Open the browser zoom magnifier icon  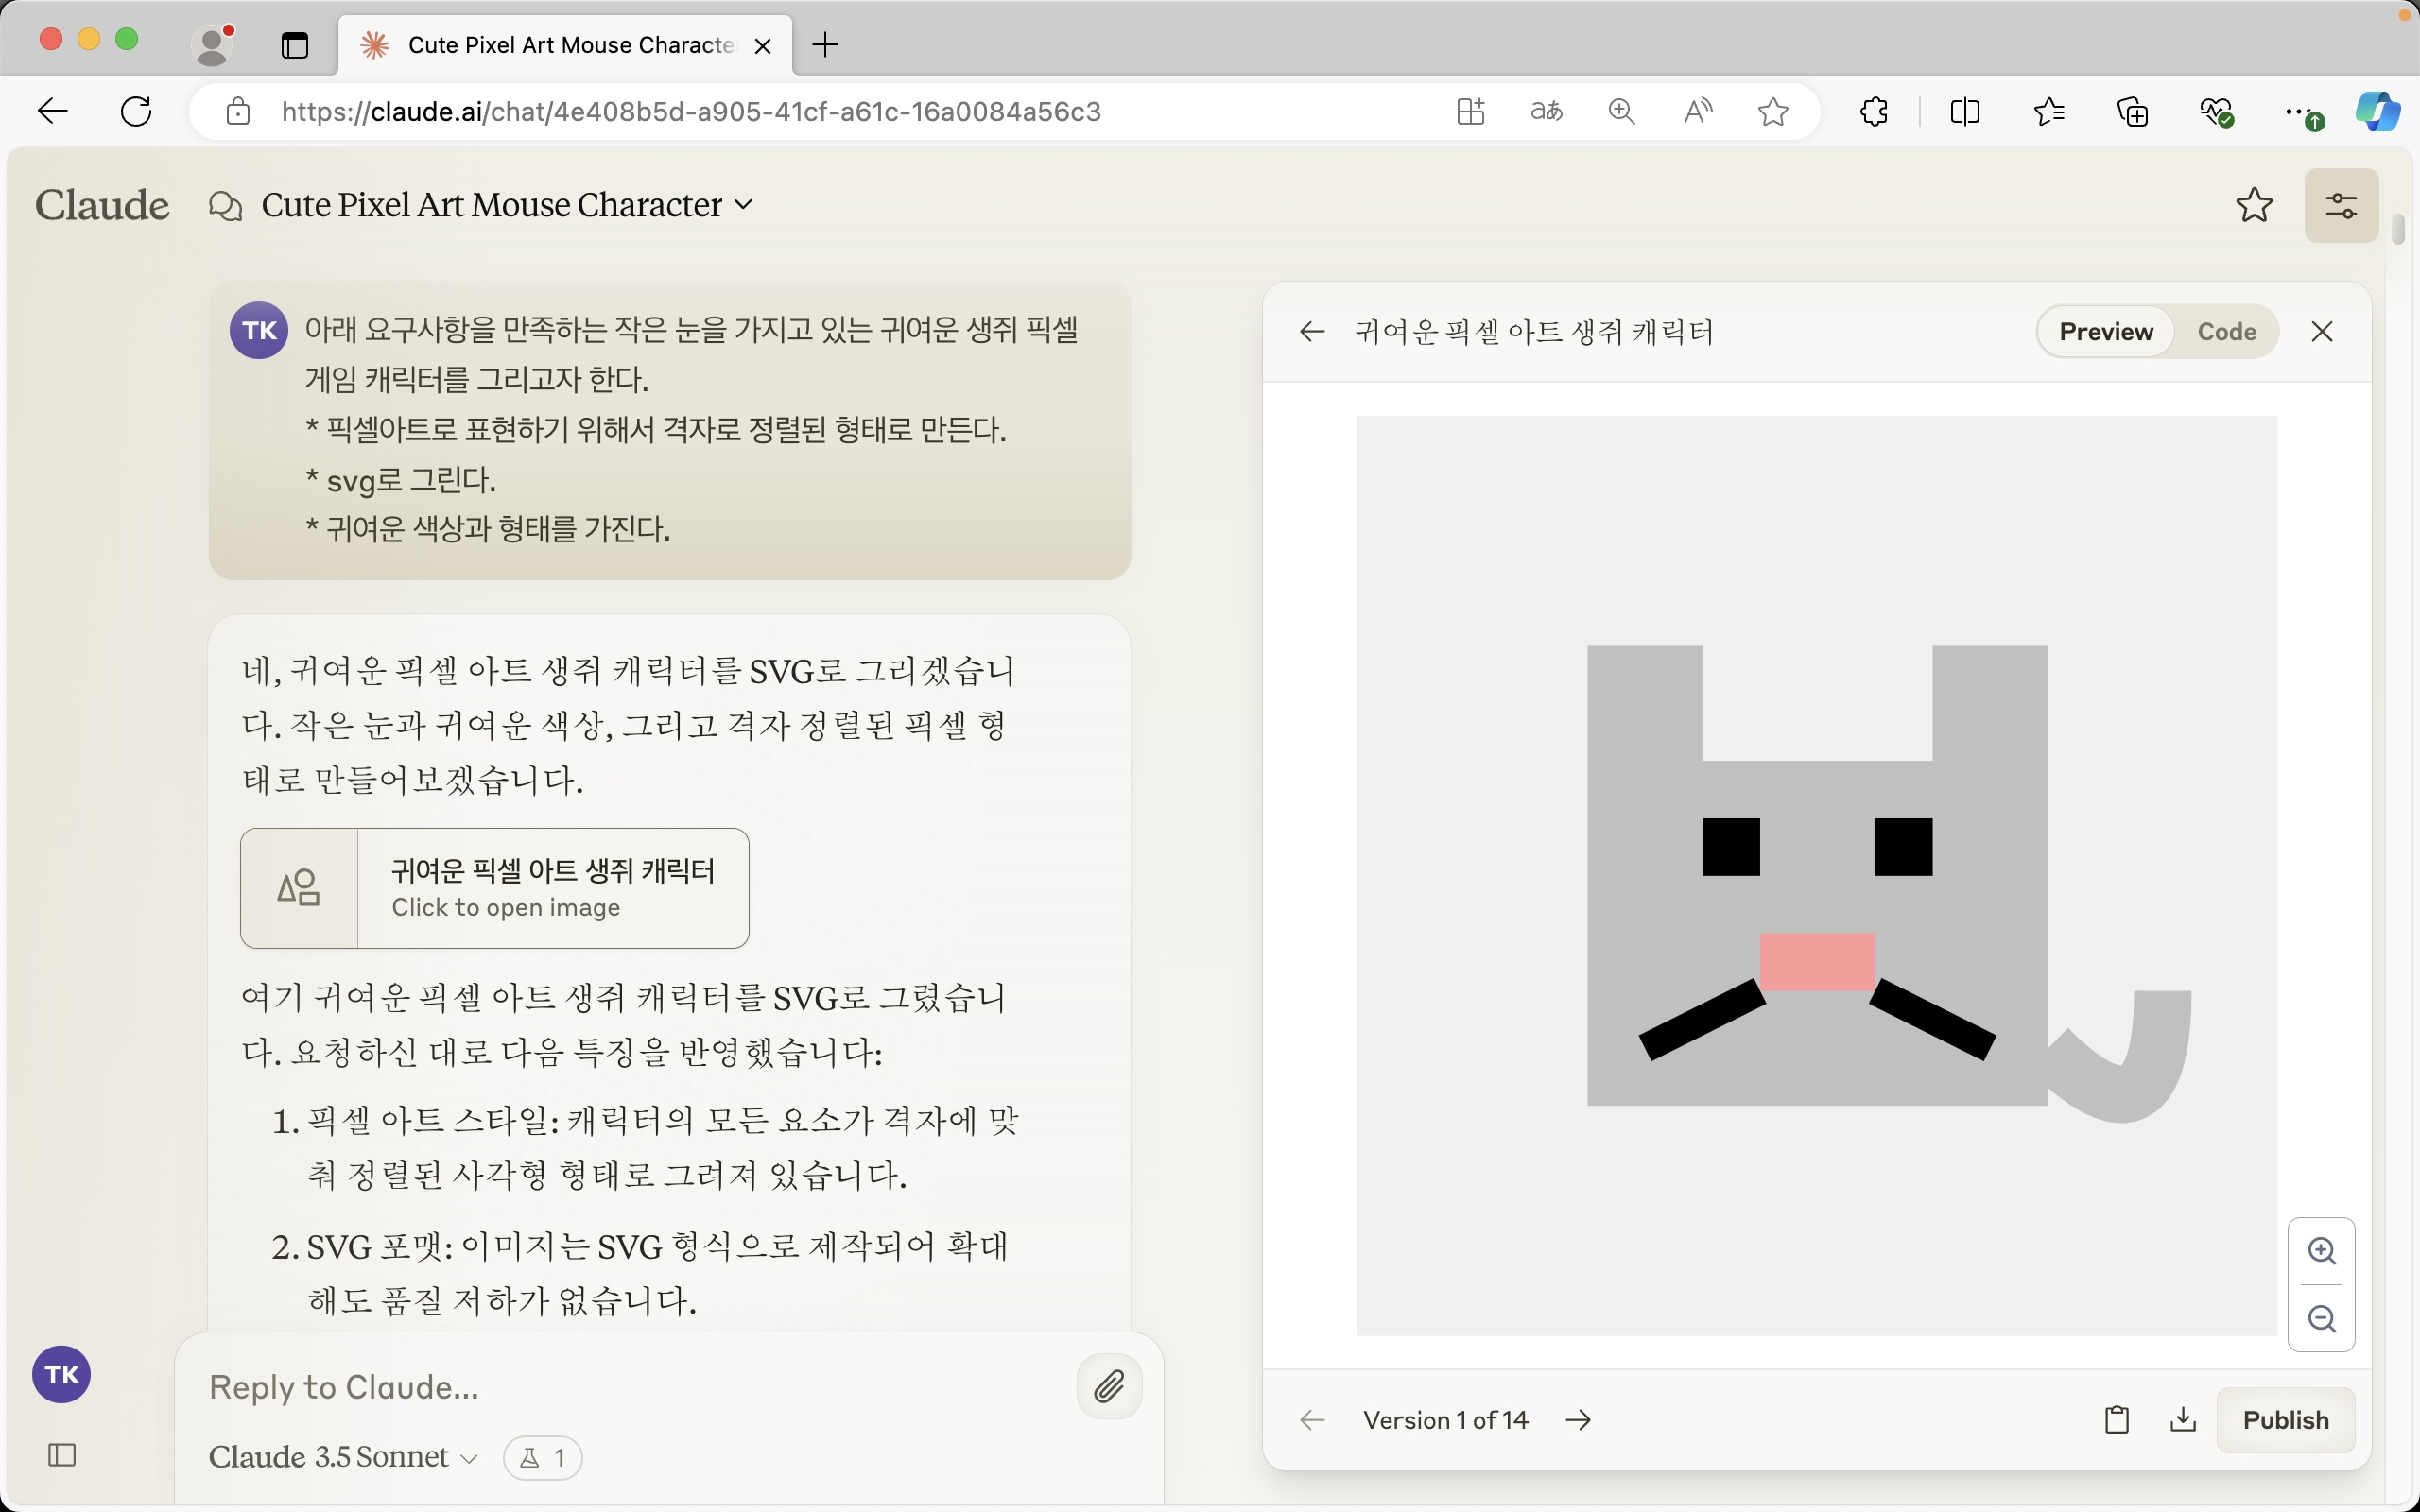pyautogui.click(x=1621, y=111)
